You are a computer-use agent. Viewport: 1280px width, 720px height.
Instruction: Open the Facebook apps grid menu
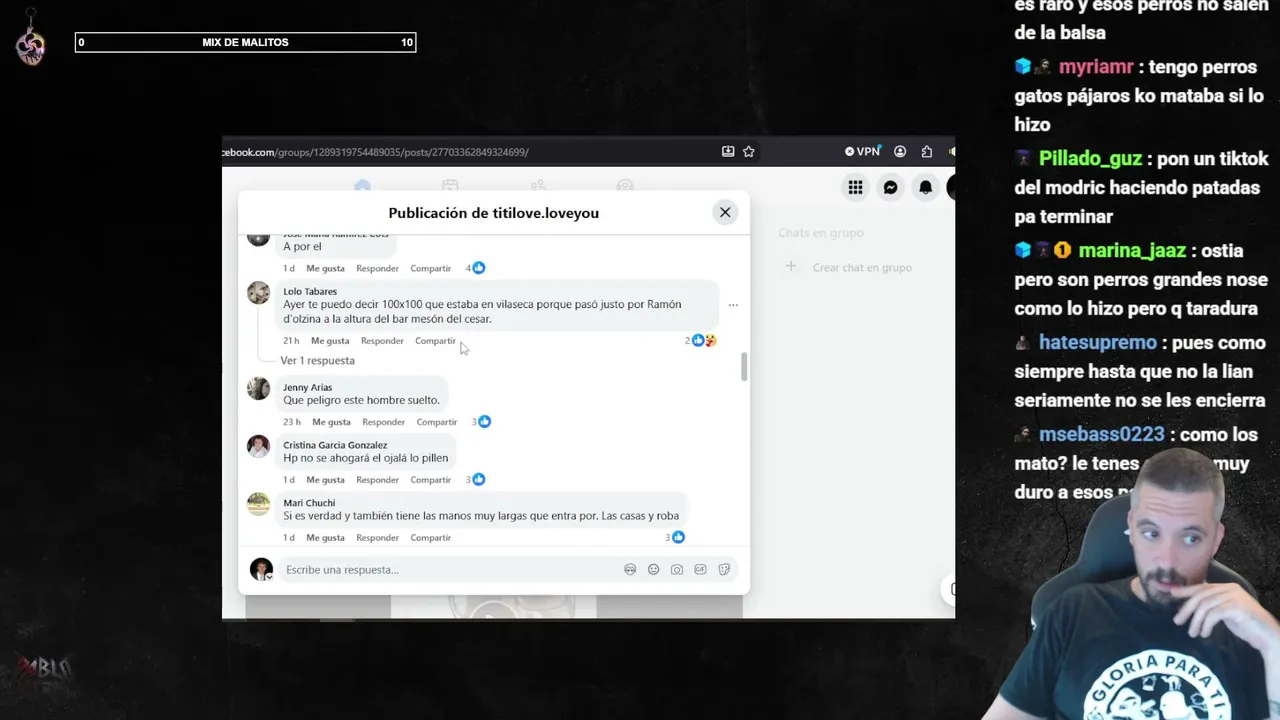855,187
